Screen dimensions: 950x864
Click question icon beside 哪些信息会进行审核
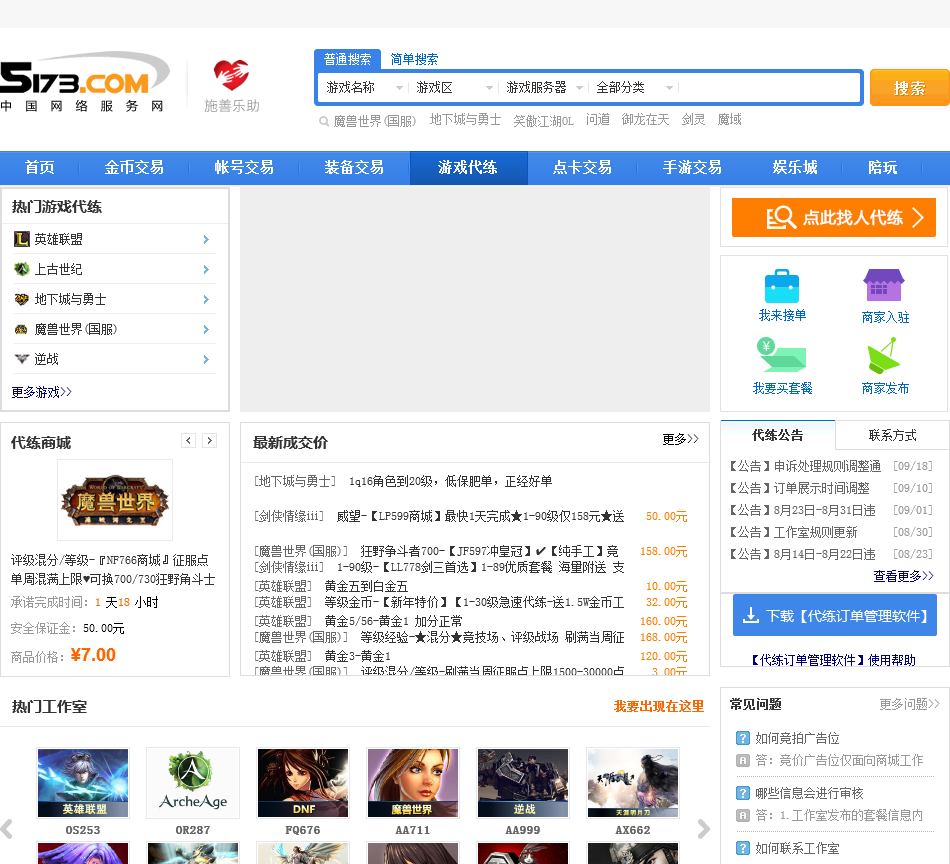(x=743, y=793)
